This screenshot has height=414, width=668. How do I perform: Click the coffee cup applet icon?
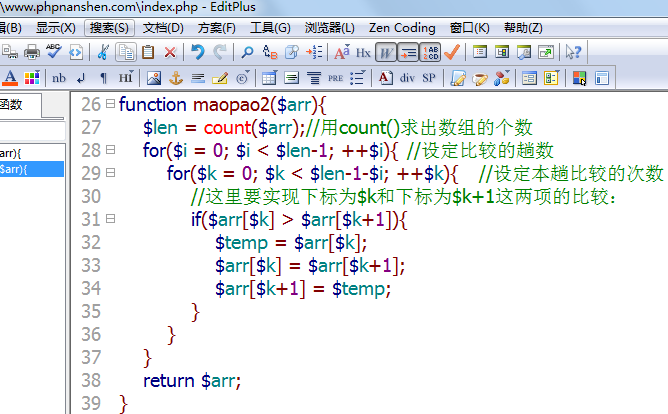point(480,78)
